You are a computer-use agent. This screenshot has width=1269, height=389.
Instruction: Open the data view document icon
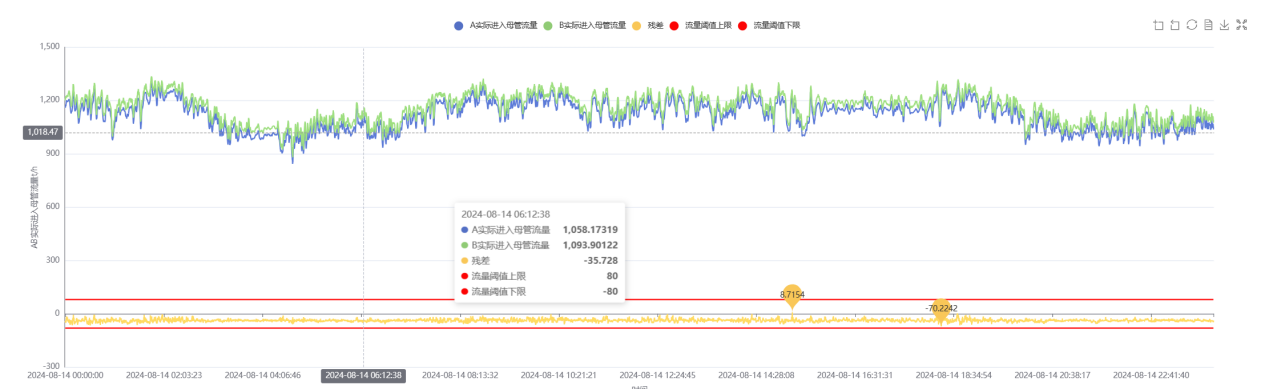click(1208, 25)
